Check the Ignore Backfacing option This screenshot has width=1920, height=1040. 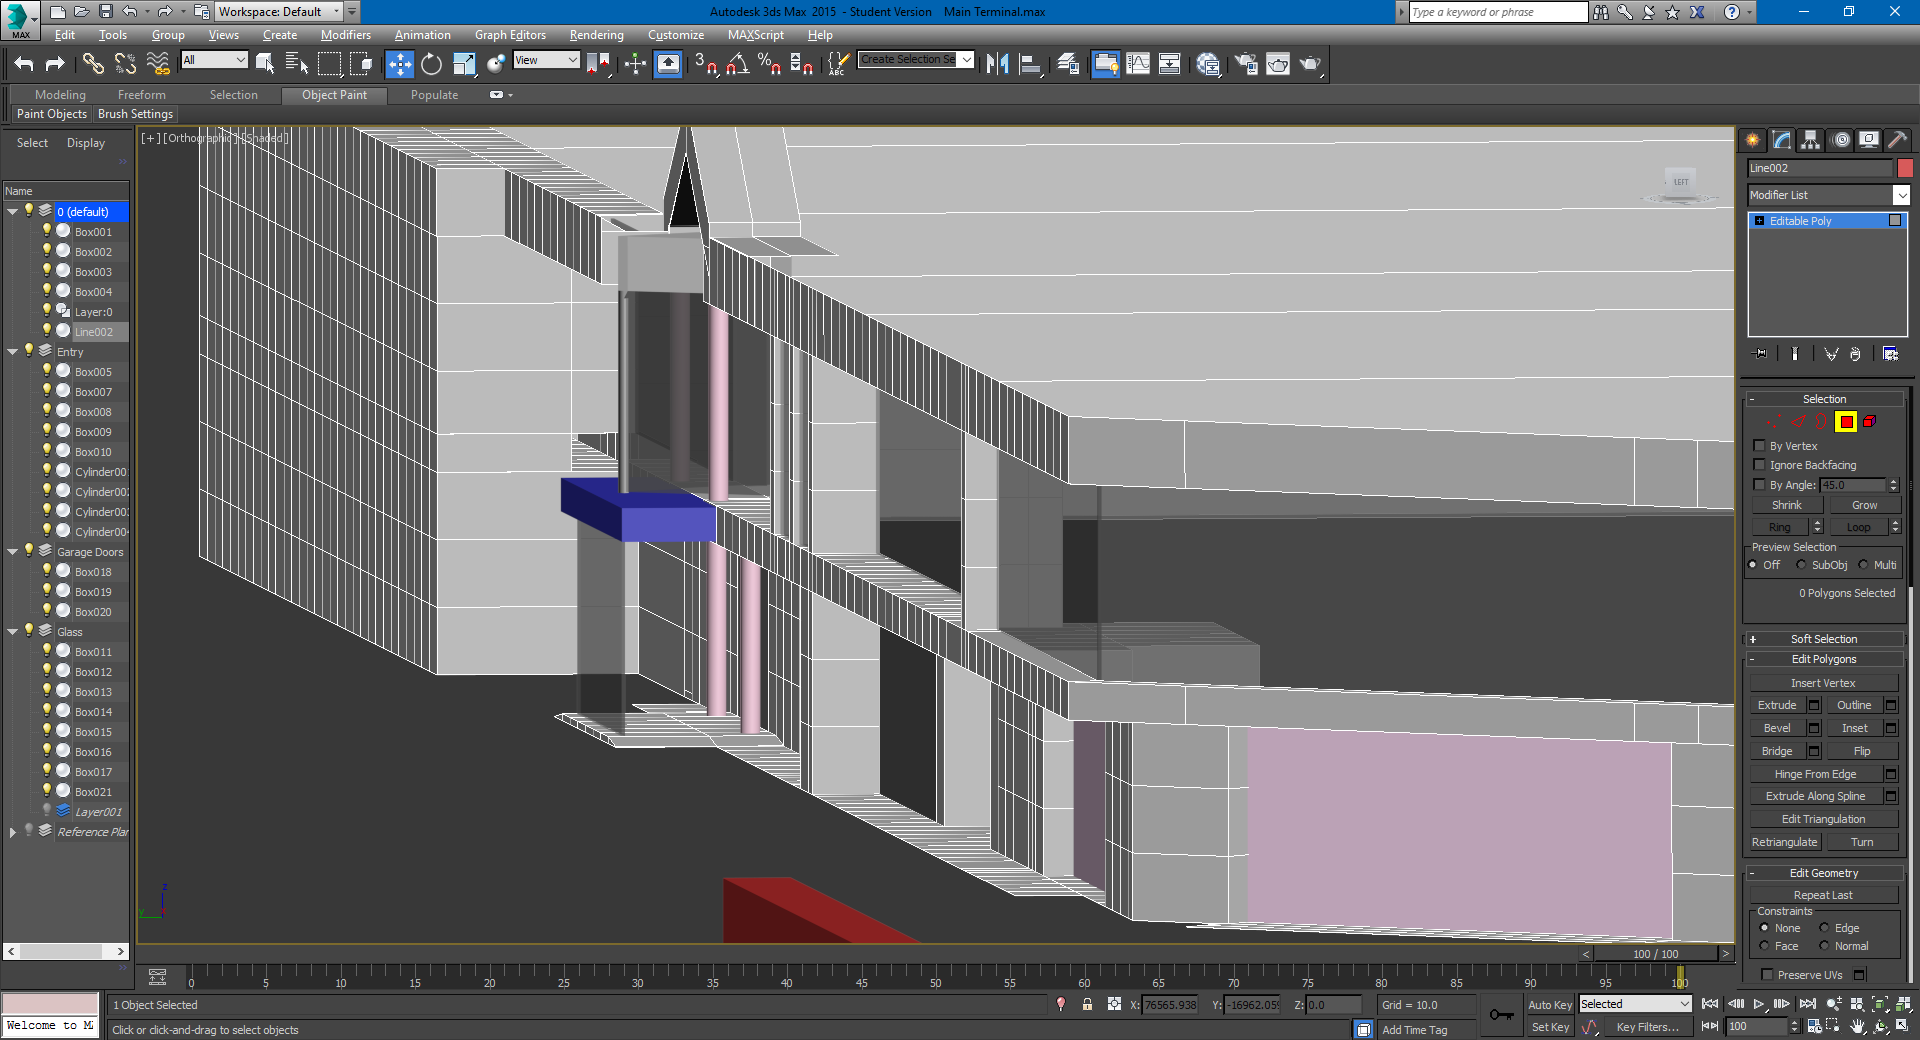pyautogui.click(x=1759, y=465)
